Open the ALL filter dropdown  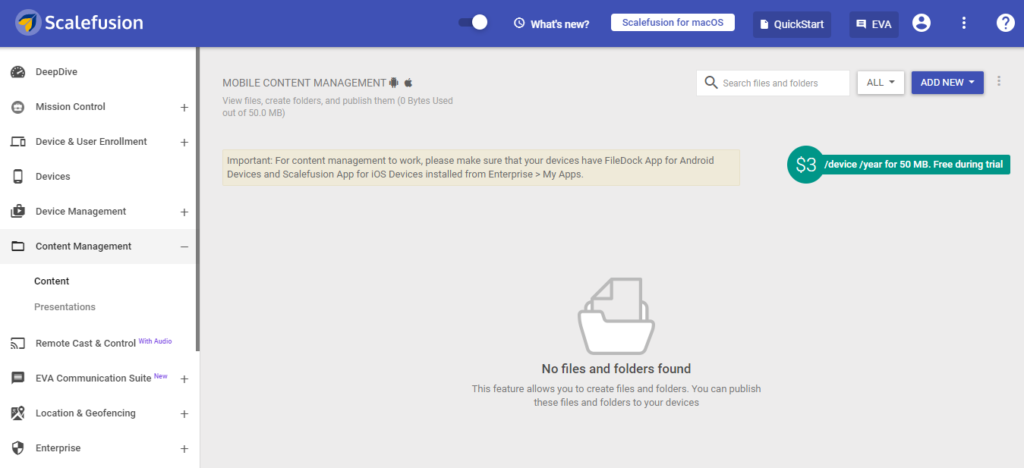pyautogui.click(x=880, y=83)
